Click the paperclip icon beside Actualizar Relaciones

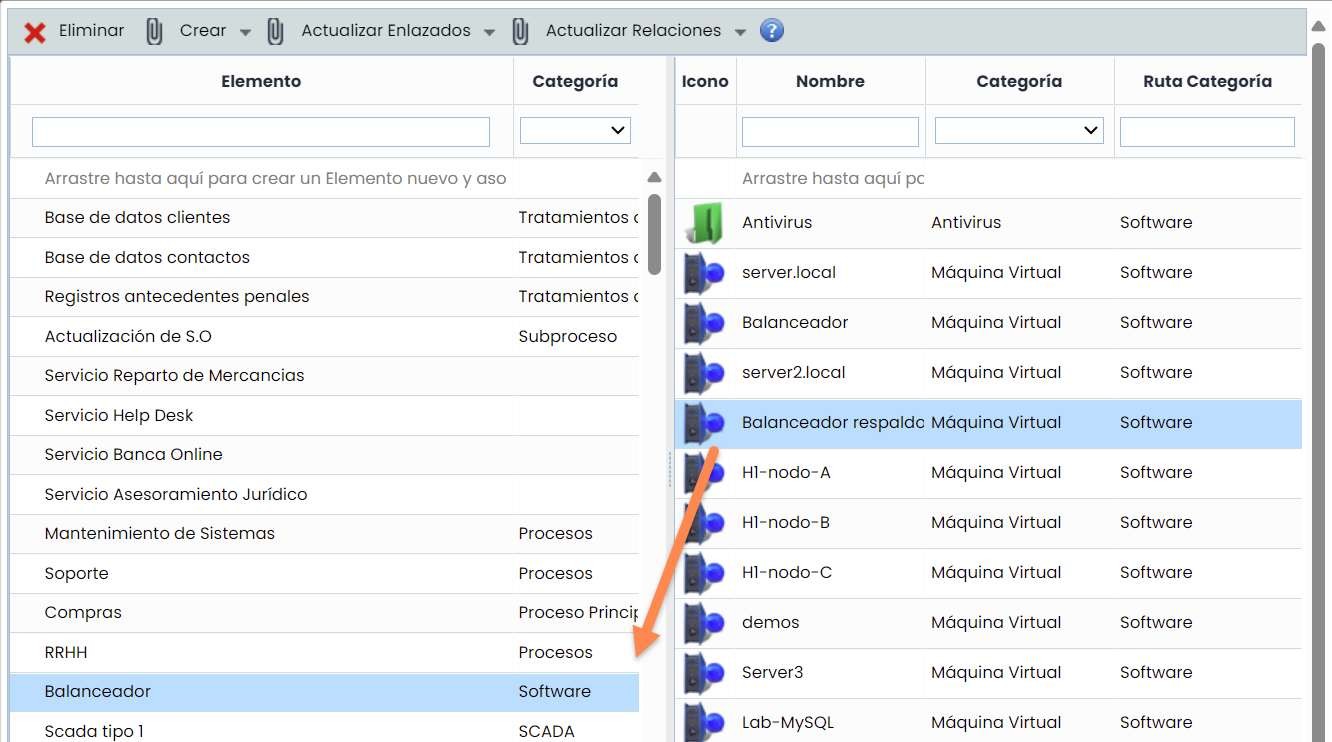(x=521, y=32)
